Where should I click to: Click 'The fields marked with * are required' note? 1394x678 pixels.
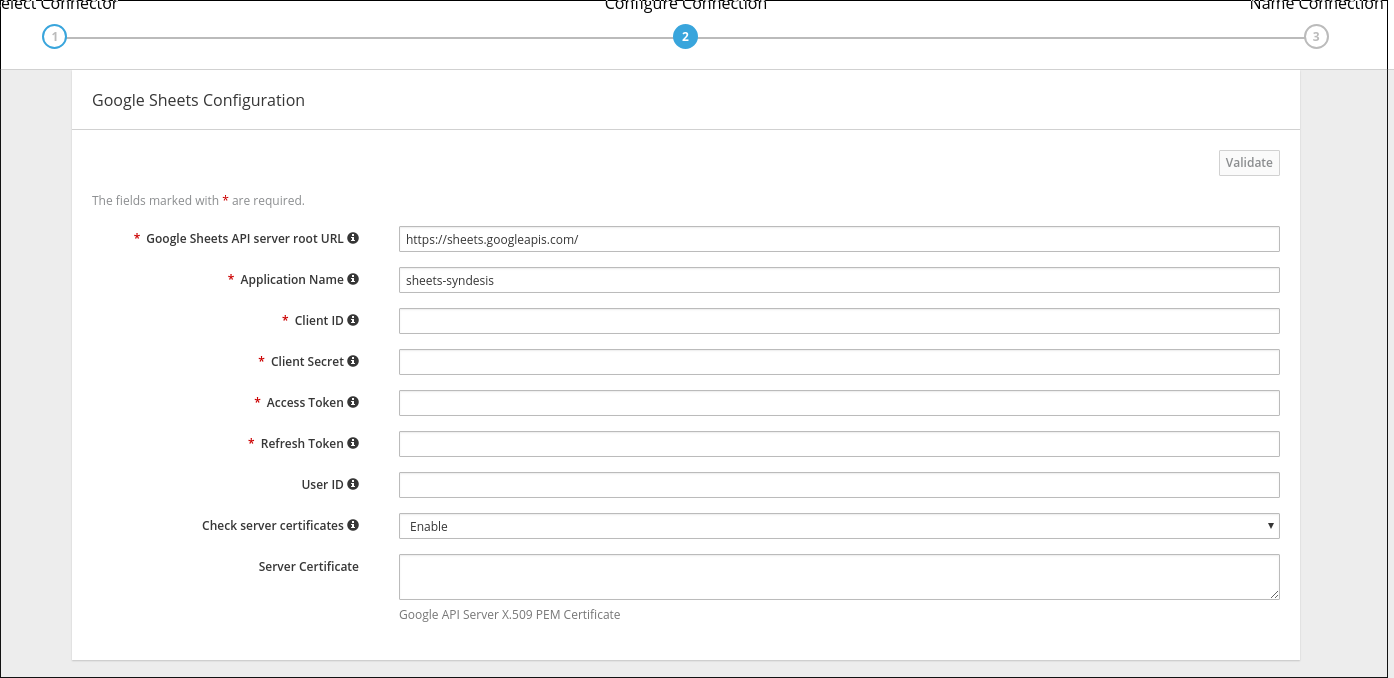(x=198, y=200)
